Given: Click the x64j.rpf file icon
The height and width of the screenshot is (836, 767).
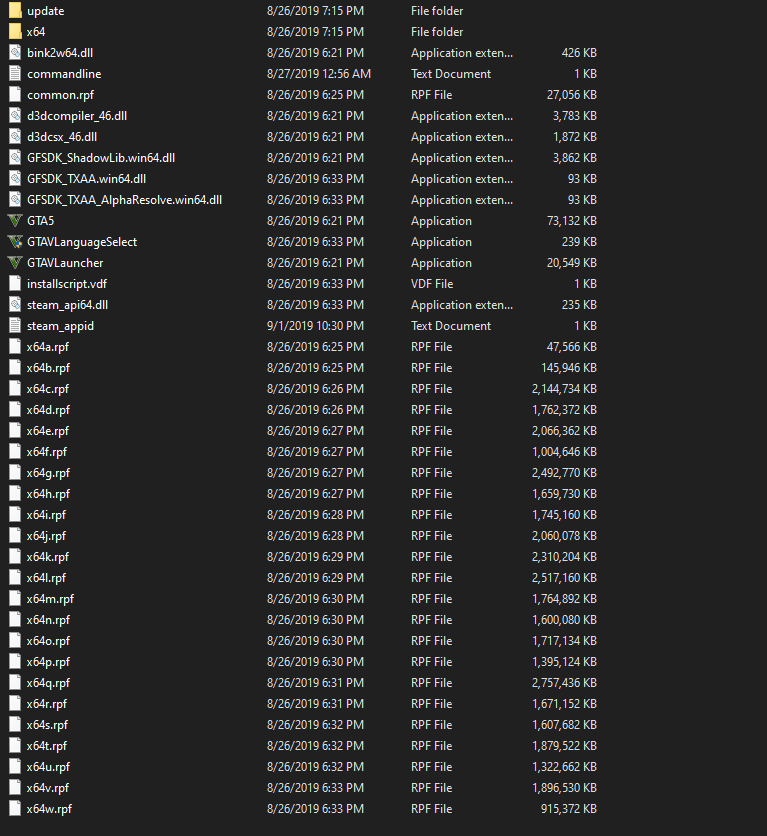Looking at the screenshot, I should (x=15, y=536).
